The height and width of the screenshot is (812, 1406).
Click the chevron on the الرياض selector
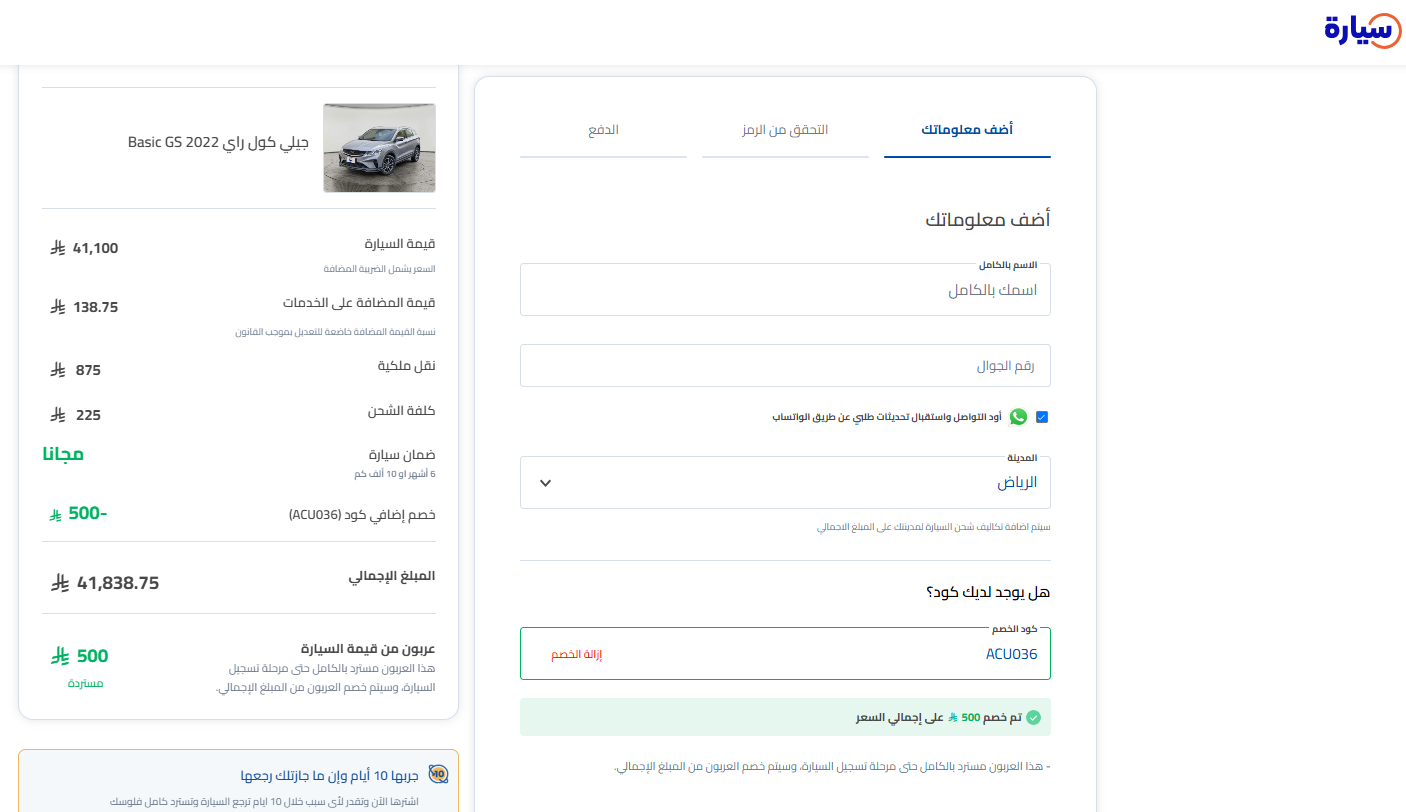click(545, 482)
